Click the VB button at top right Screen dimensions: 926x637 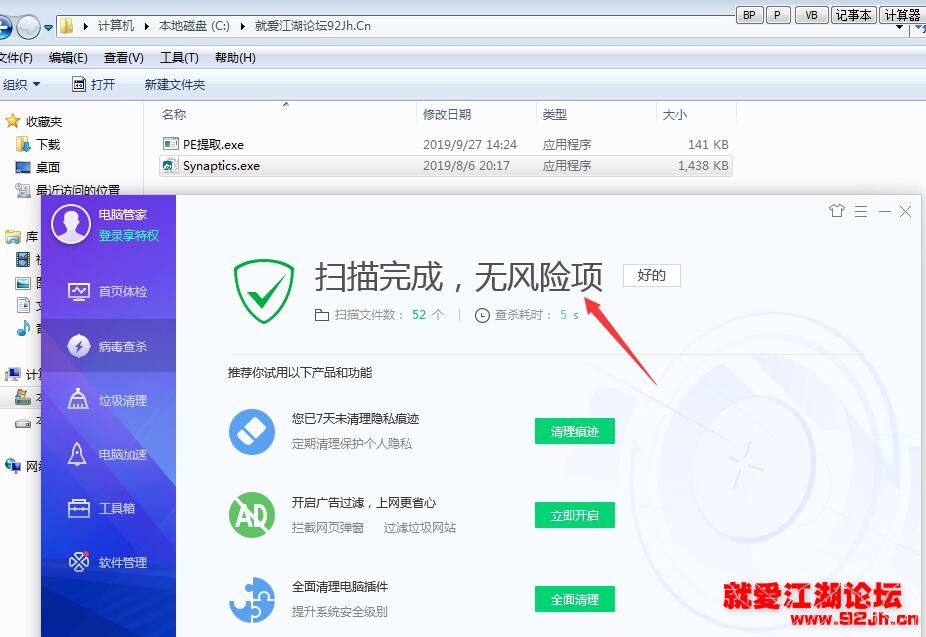(x=811, y=15)
